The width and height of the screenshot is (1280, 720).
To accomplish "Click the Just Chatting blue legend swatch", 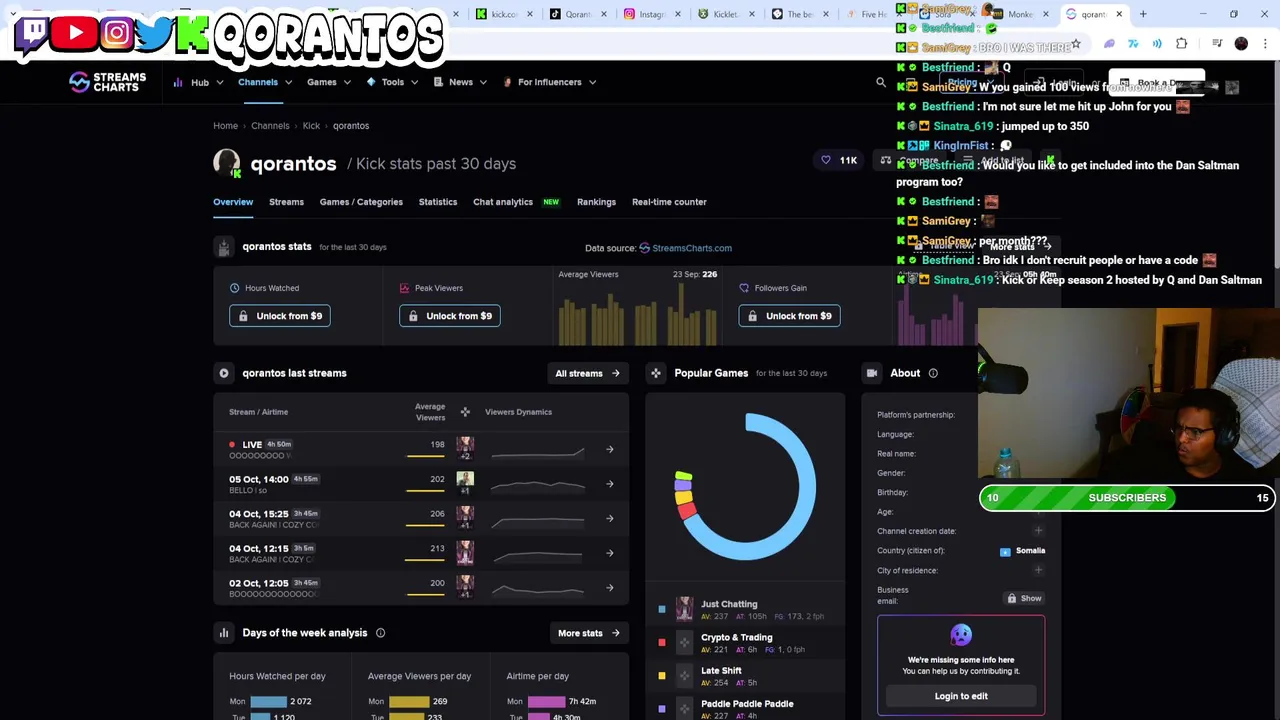I will coord(661,609).
